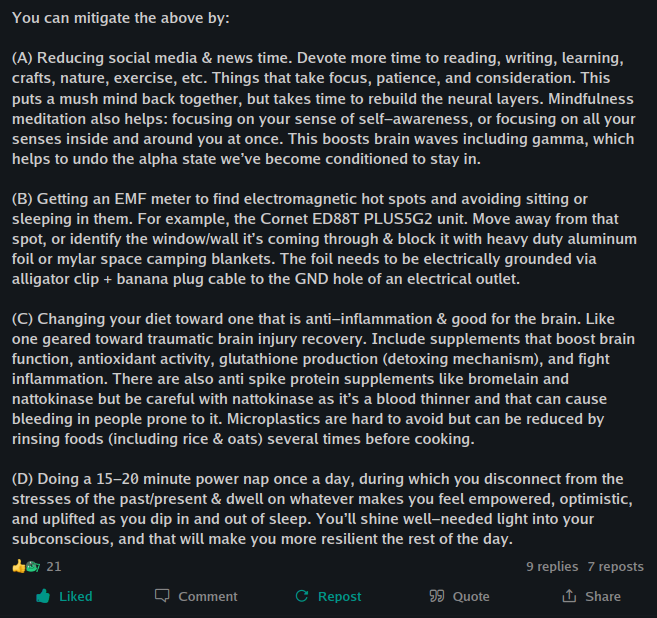Click the Comment speech bubble icon
Screen dimensions: 657x618
click(x=162, y=596)
